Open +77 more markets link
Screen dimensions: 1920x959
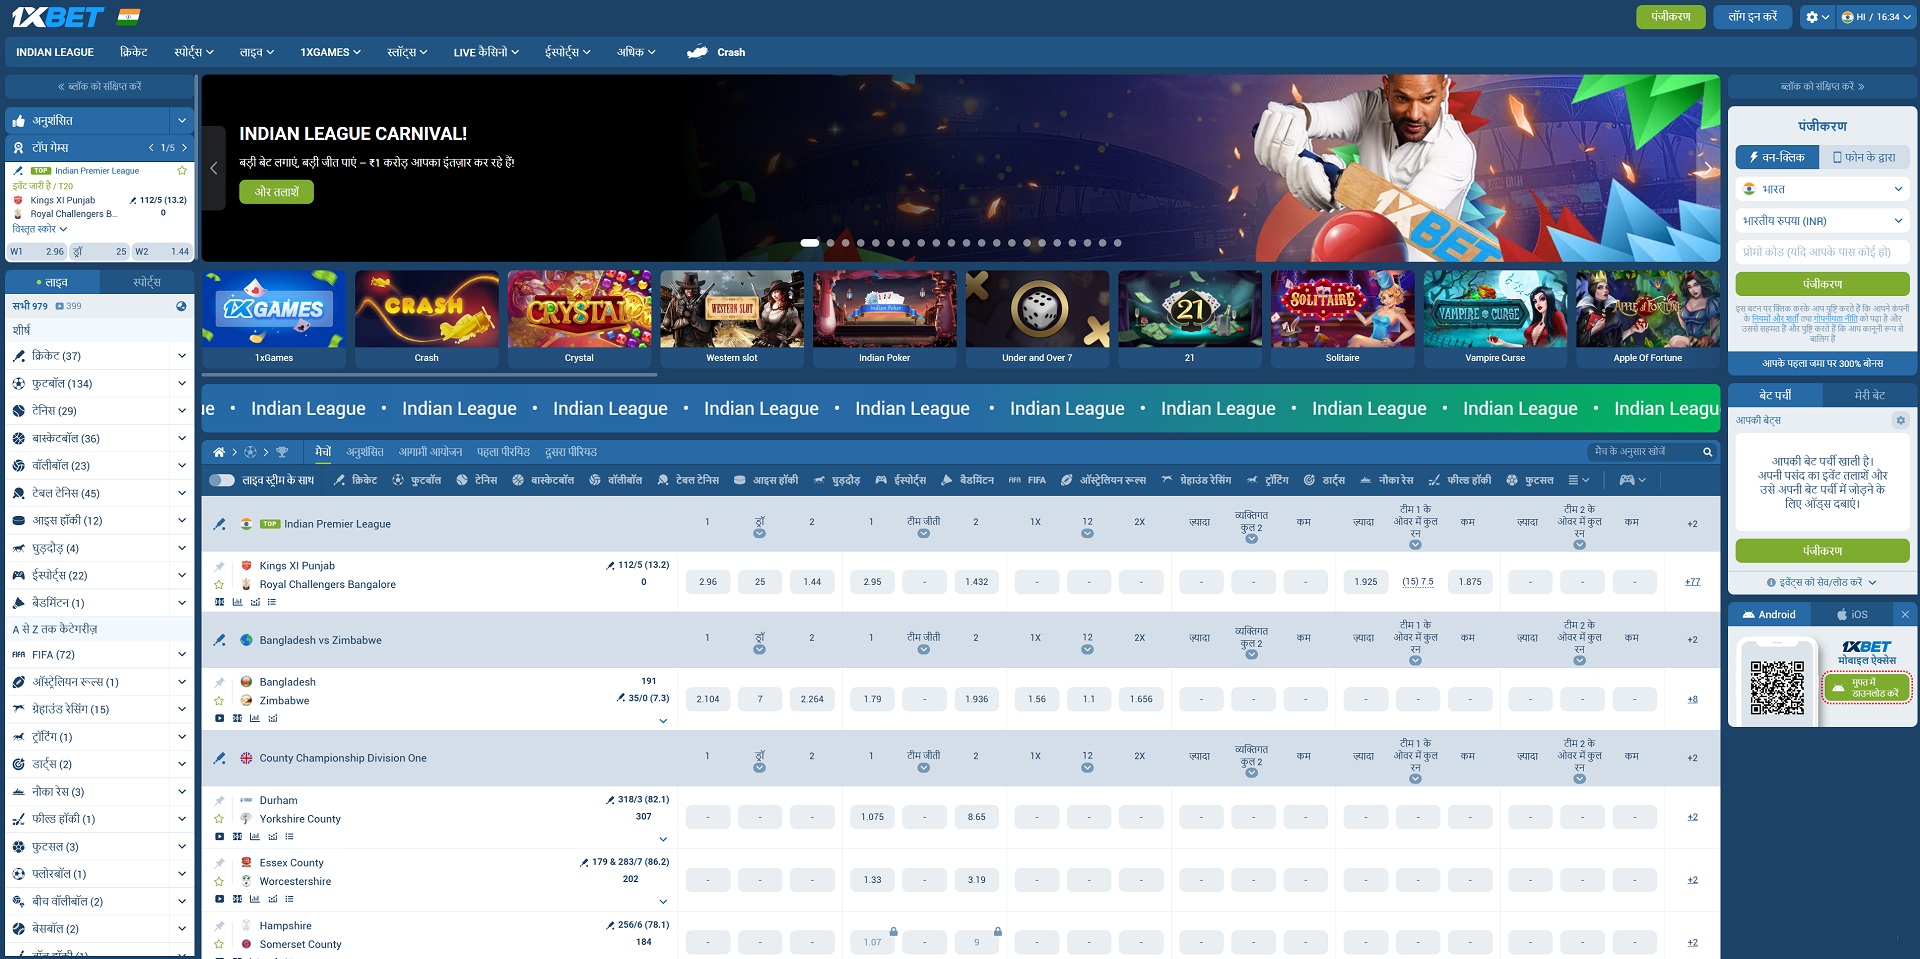click(1692, 582)
